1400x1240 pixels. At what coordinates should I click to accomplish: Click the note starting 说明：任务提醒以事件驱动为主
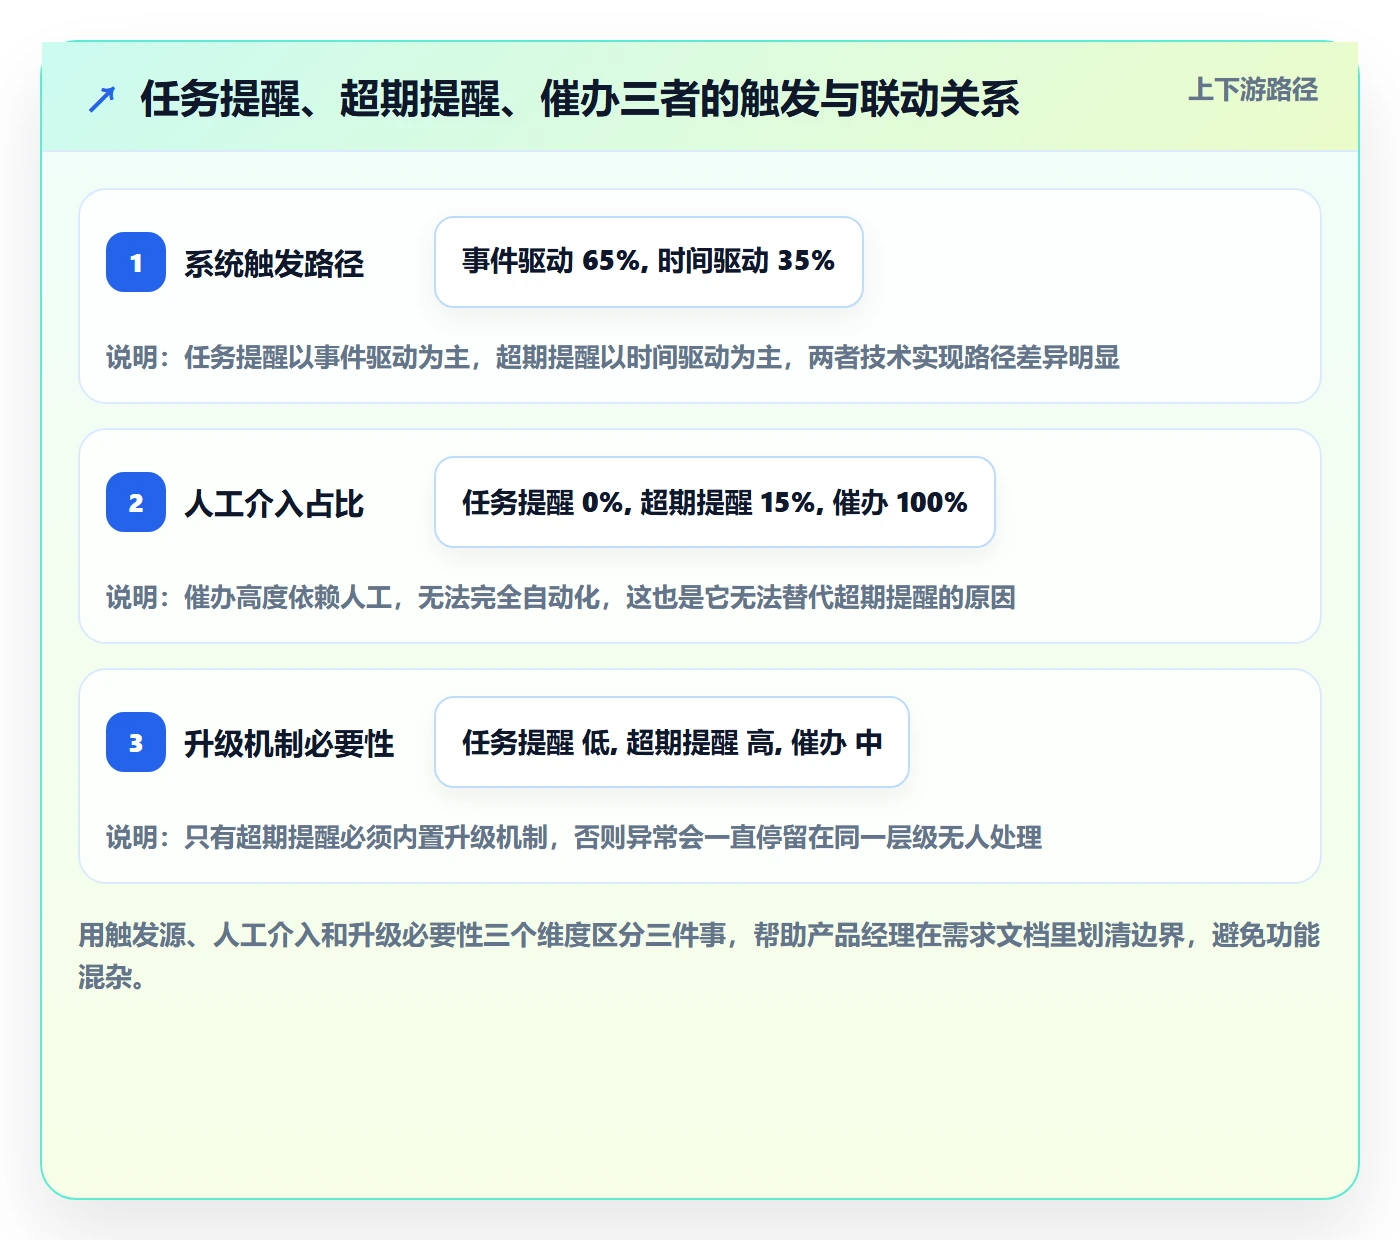coord(613,357)
